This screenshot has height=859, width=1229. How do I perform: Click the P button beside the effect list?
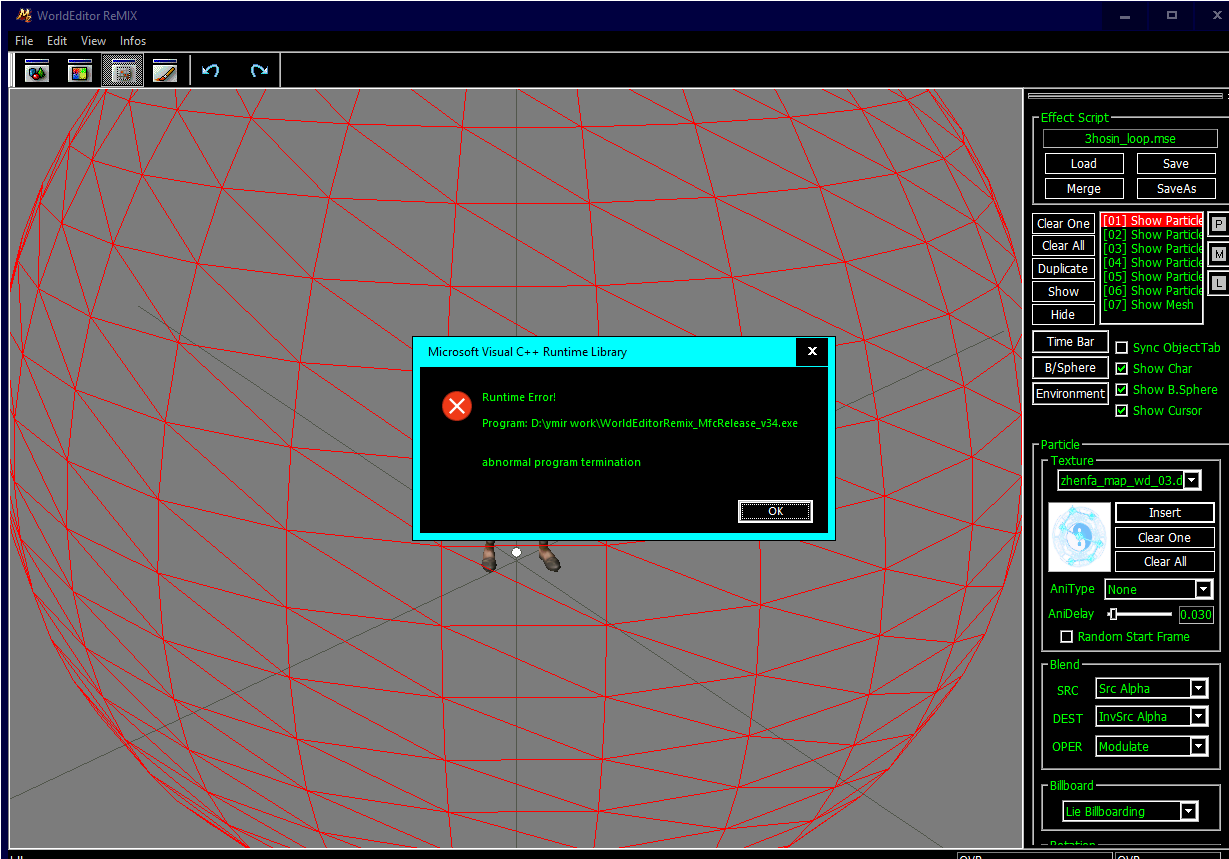tap(1218, 224)
